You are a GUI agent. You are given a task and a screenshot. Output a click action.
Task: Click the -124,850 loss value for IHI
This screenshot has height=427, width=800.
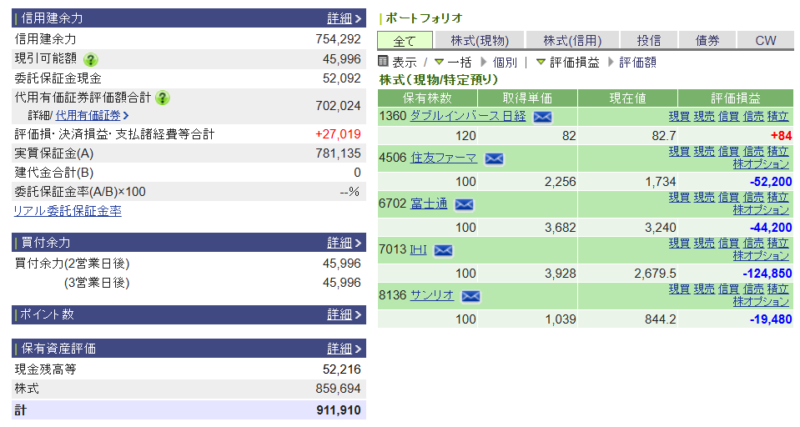click(767, 273)
